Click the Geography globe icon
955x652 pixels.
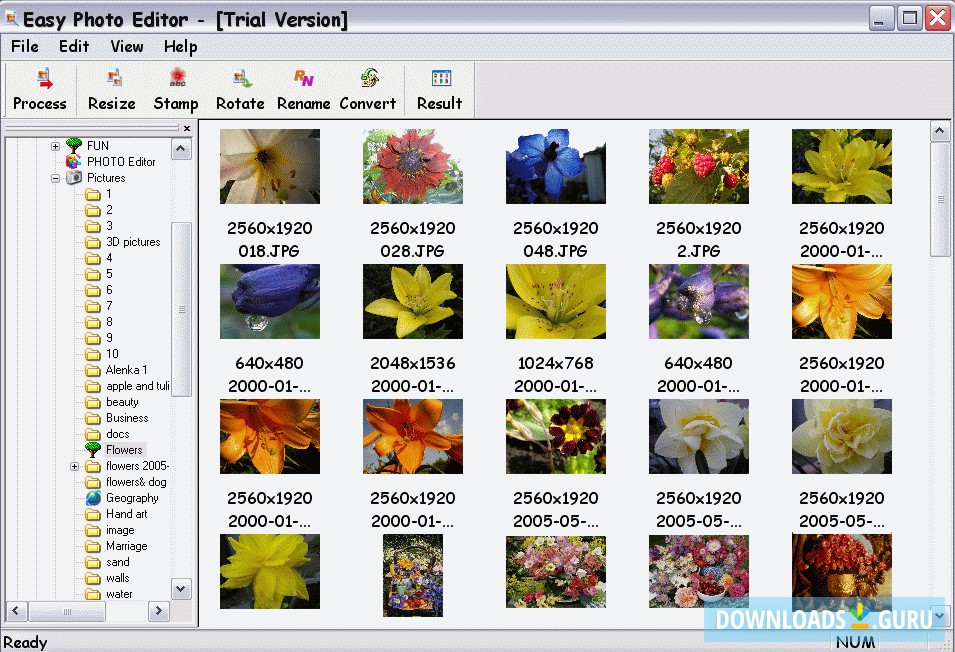[93, 497]
